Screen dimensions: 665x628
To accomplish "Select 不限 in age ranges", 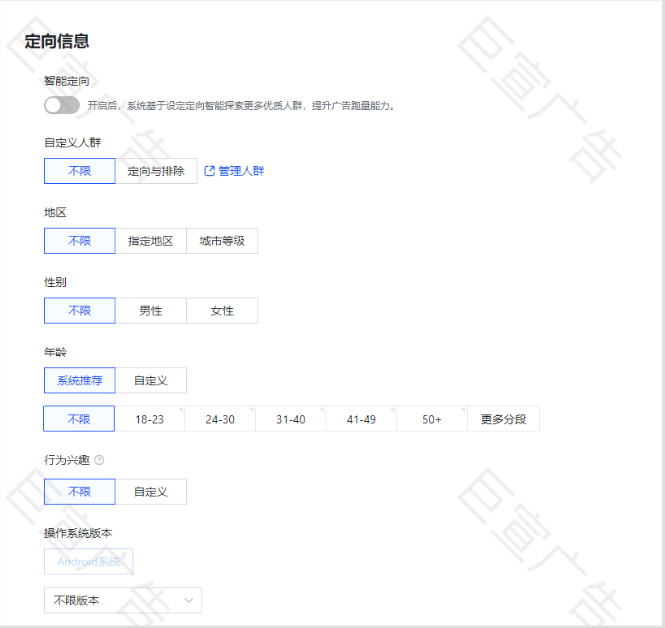I will (79, 419).
